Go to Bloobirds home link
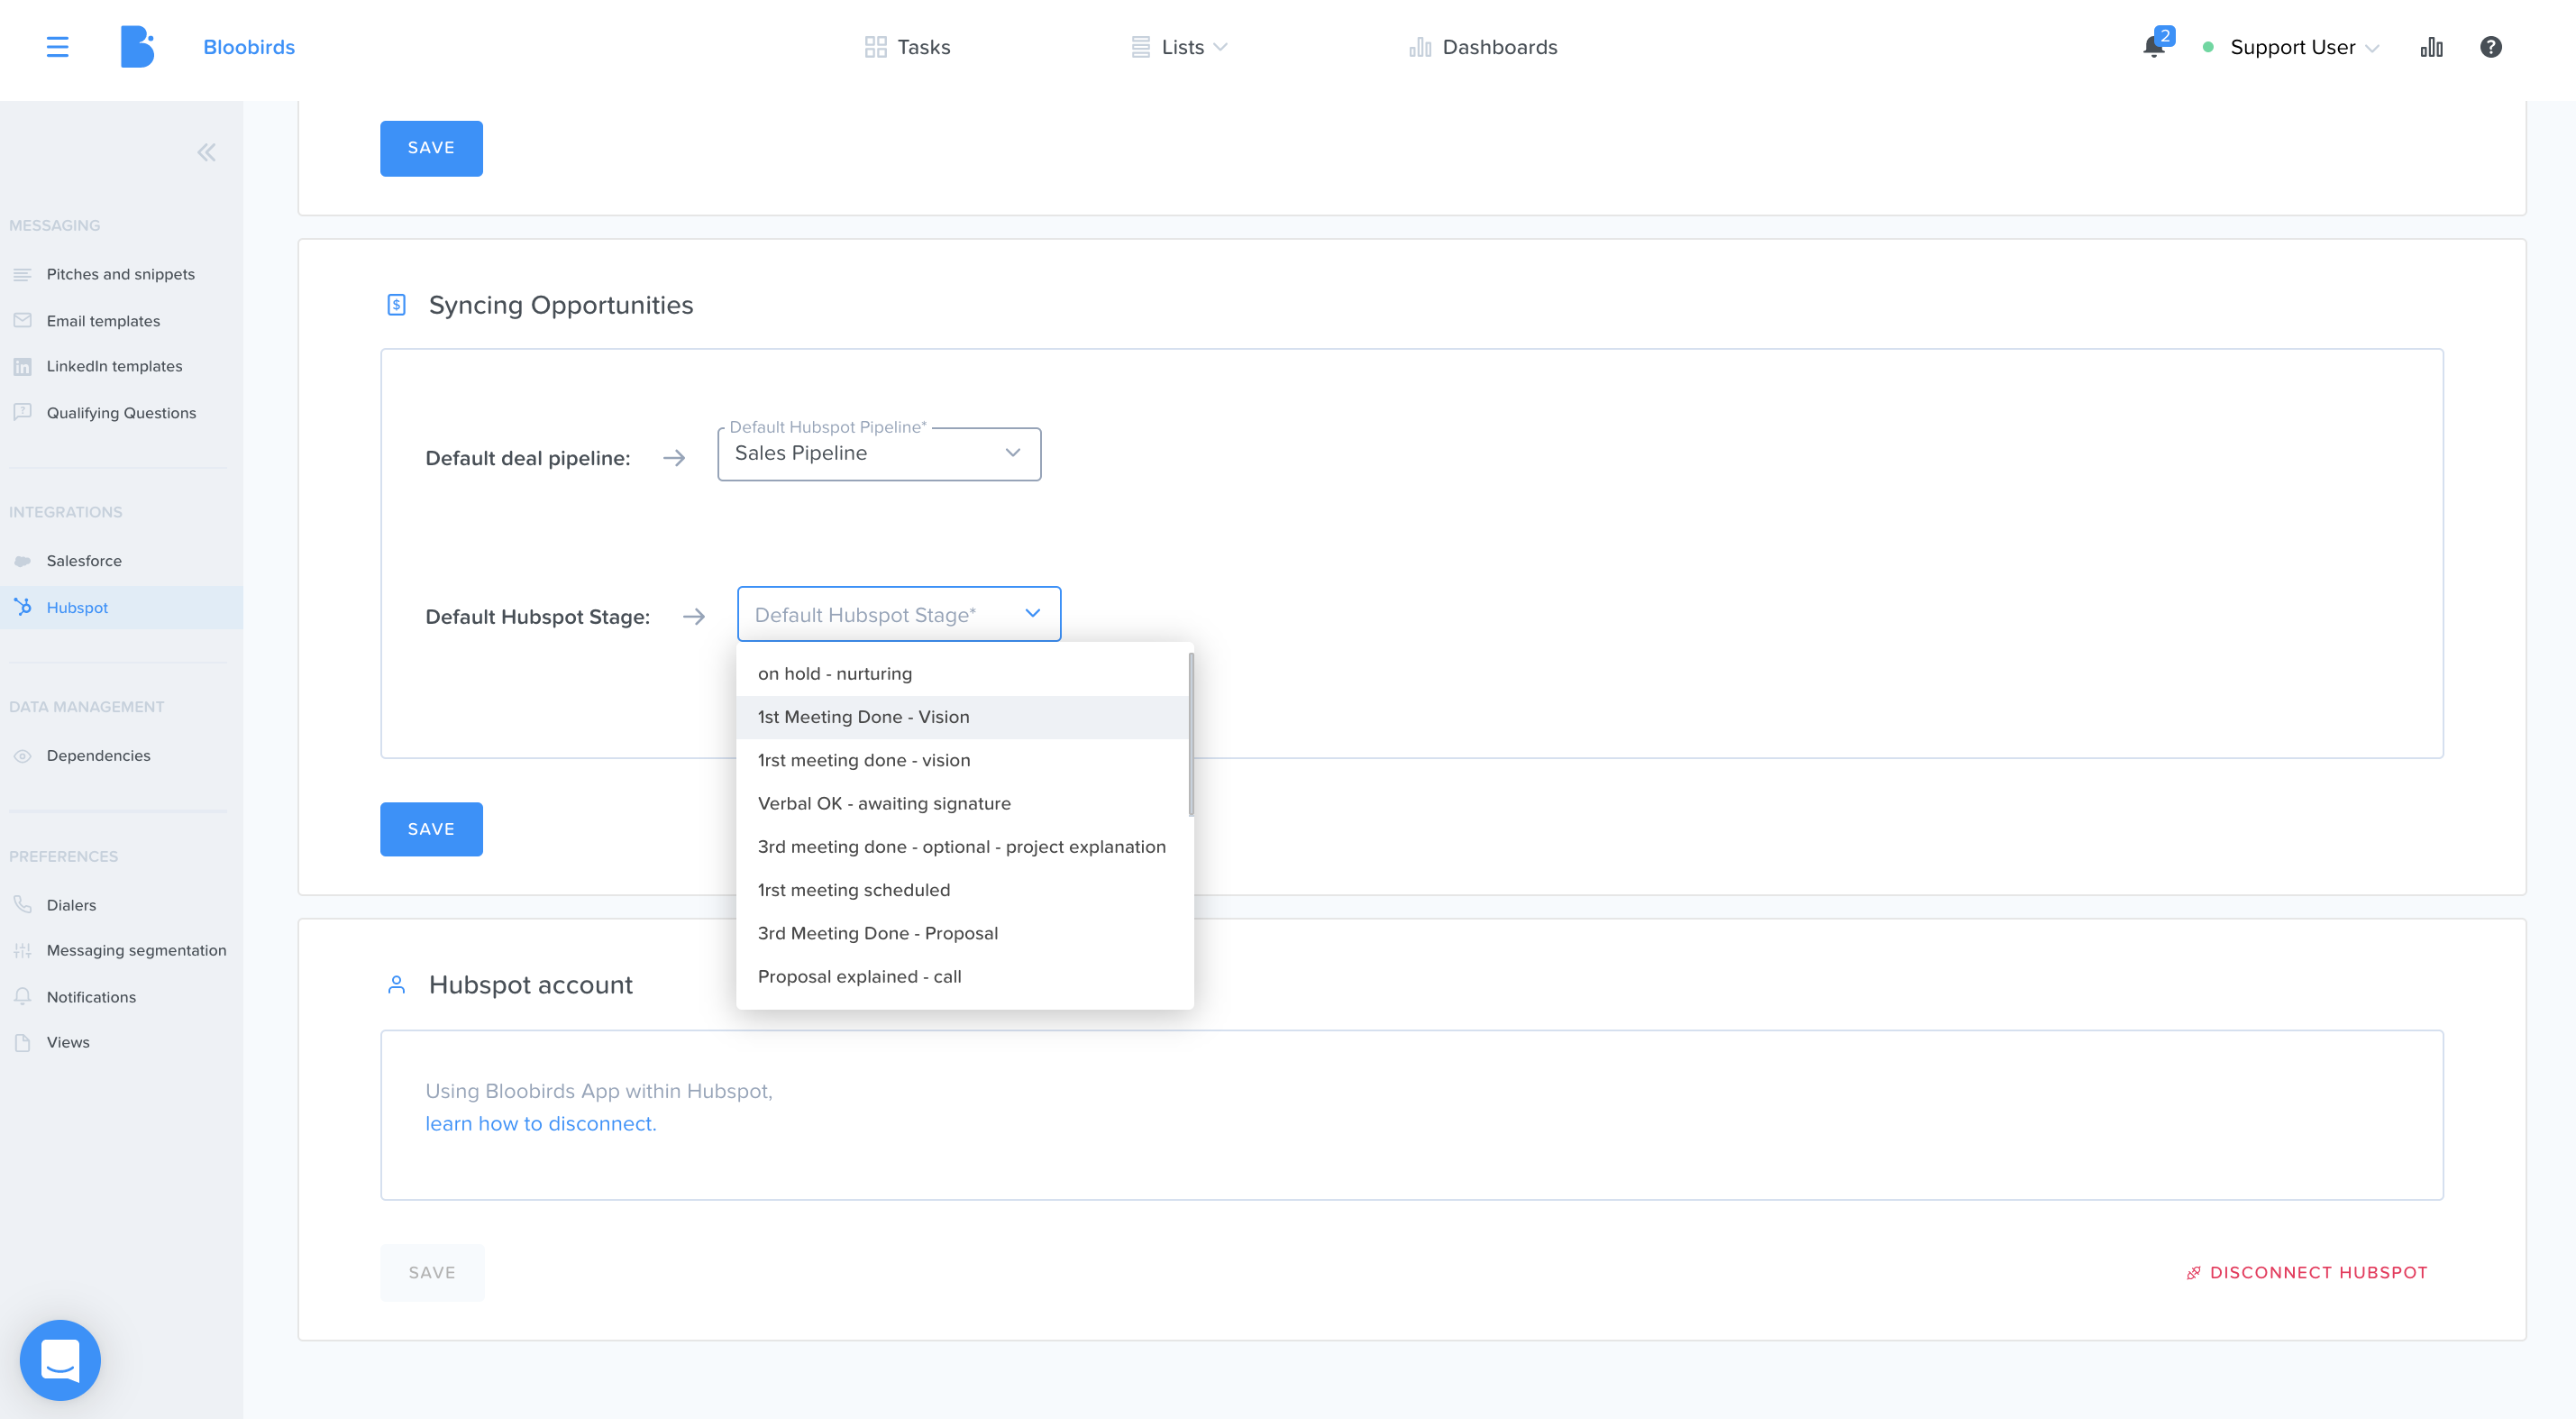Screen dimensions: 2576x1419 click(249, 47)
